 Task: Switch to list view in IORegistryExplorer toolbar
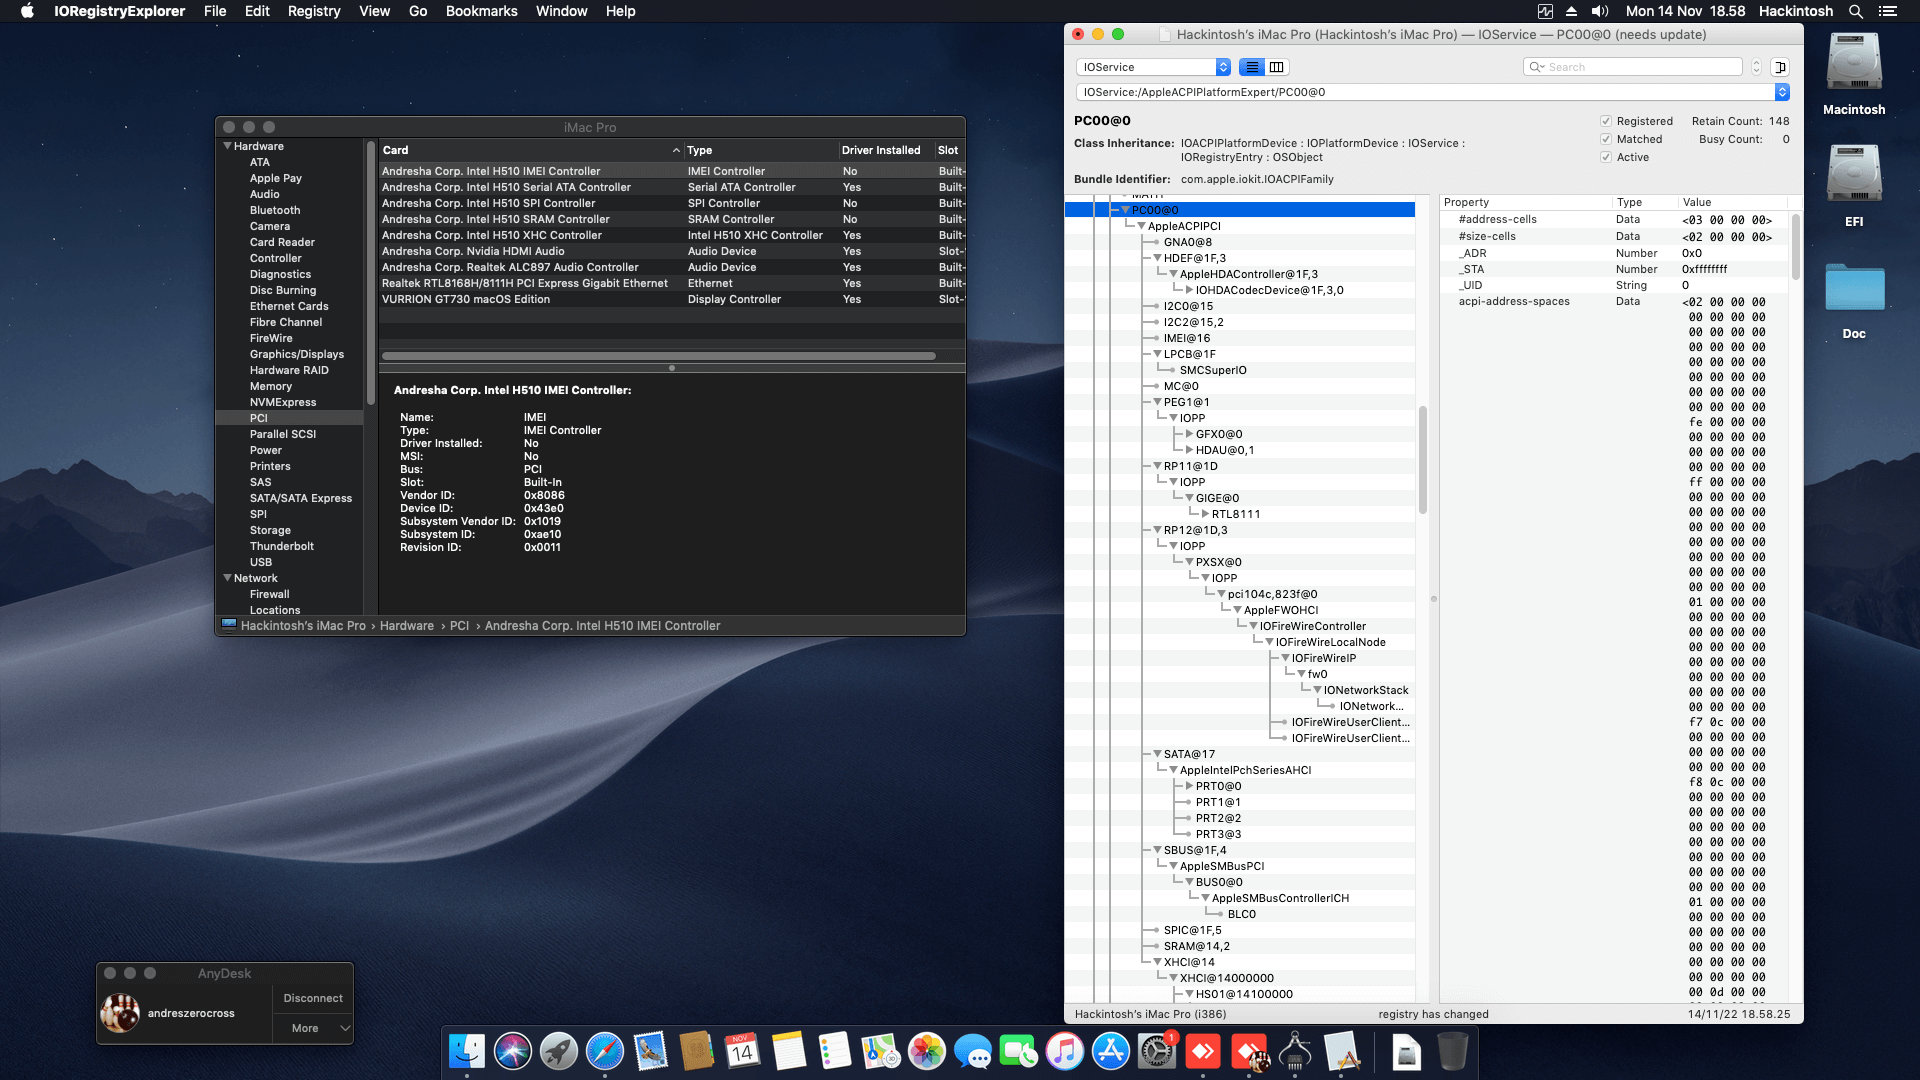tap(1252, 67)
